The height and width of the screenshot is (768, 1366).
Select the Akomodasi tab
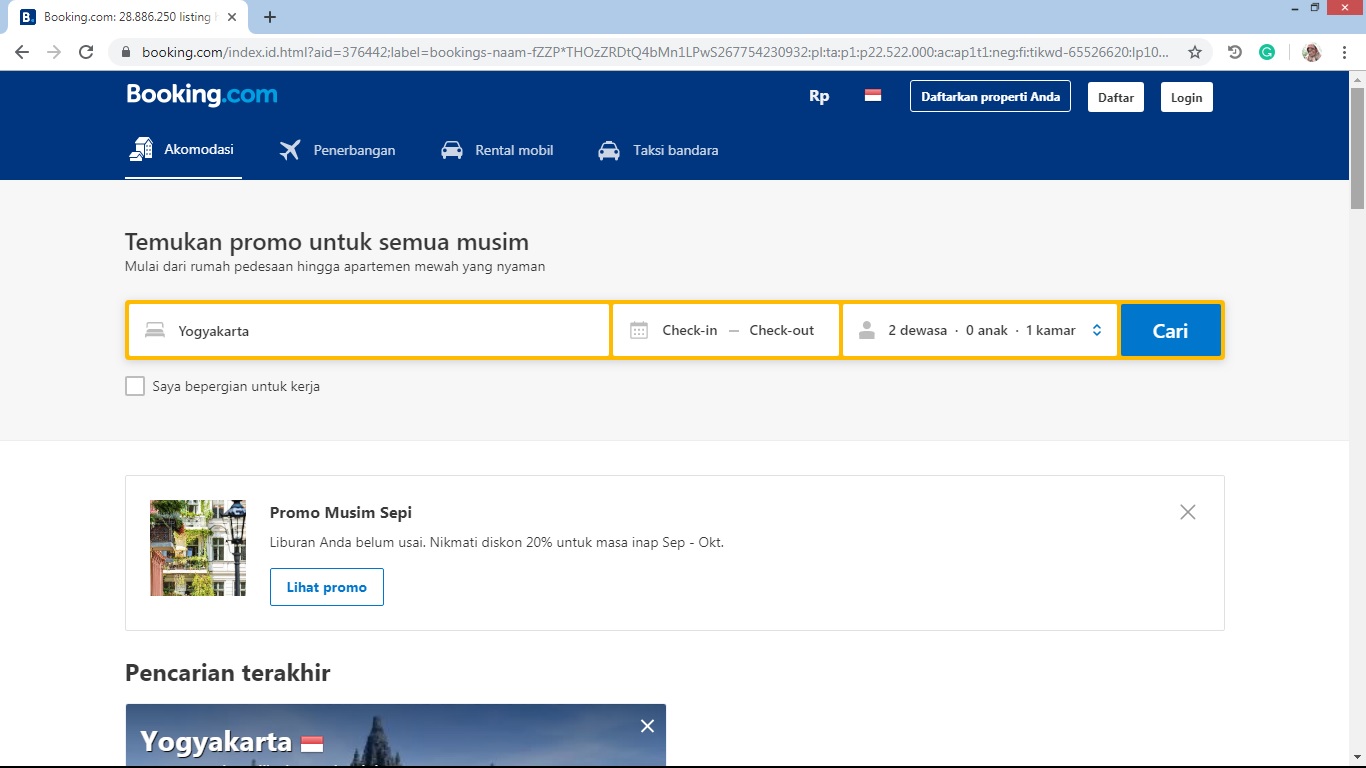(183, 150)
